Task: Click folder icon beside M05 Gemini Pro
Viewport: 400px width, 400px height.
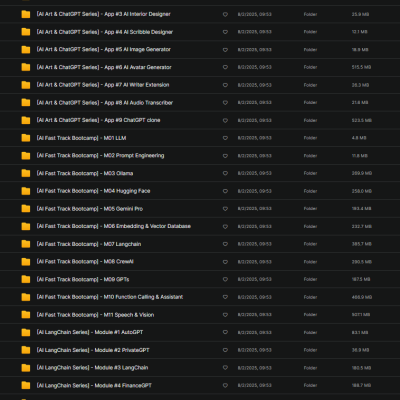Action: pyautogui.click(x=26, y=208)
